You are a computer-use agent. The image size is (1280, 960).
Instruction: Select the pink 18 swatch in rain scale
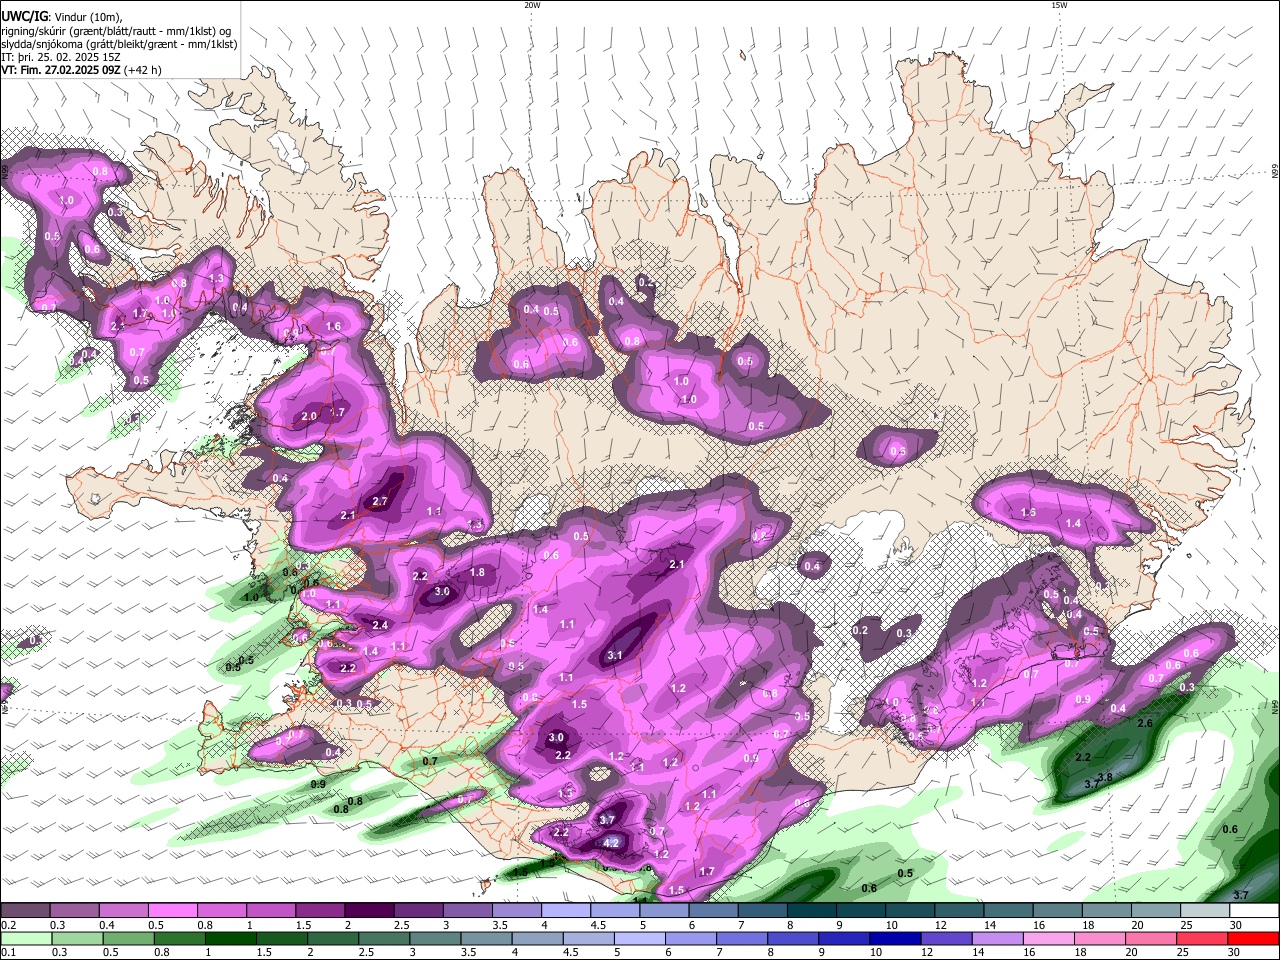1100,939
